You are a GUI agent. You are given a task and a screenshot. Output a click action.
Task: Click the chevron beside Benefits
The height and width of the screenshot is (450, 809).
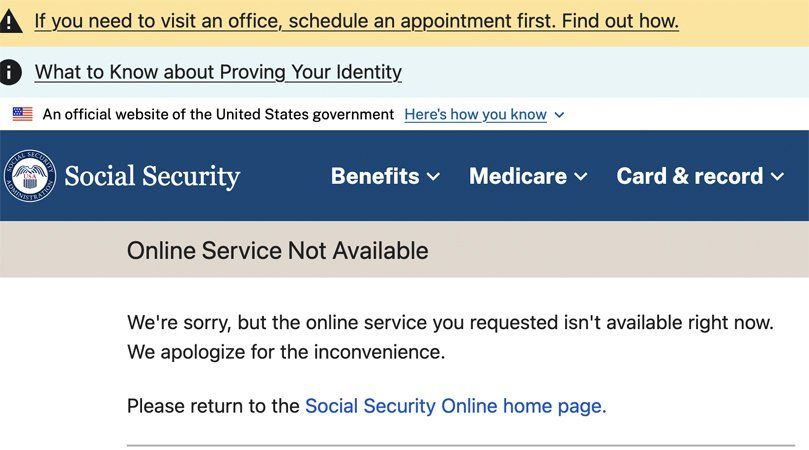point(433,177)
